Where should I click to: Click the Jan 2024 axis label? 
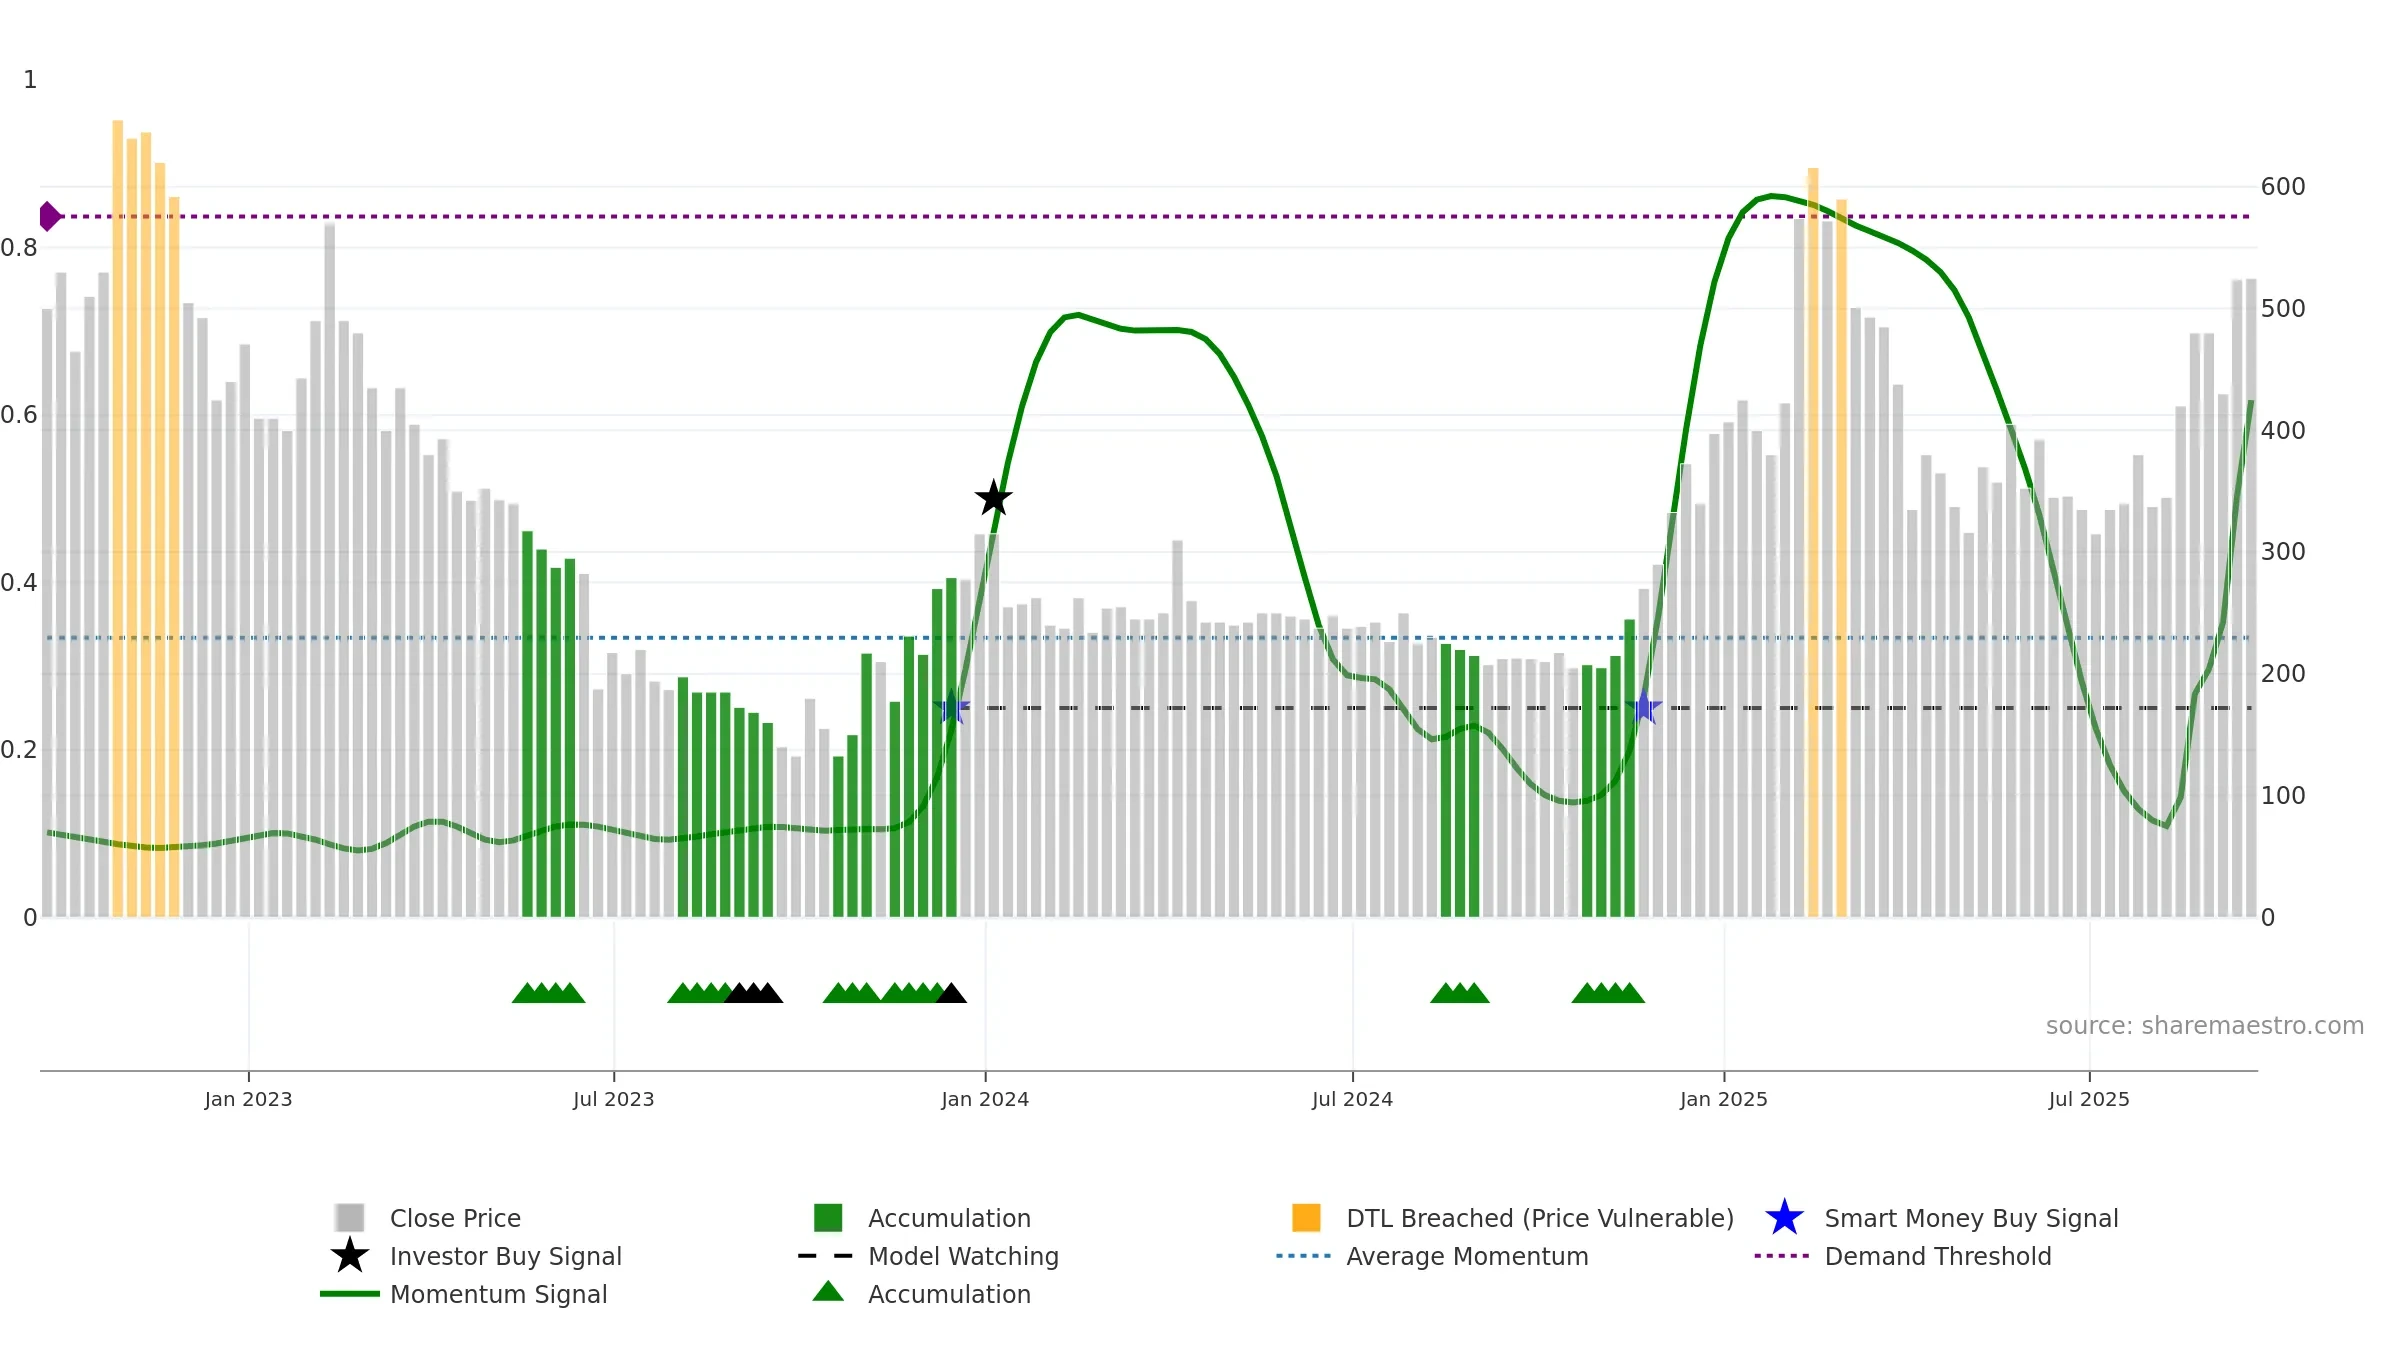(985, 1099)
